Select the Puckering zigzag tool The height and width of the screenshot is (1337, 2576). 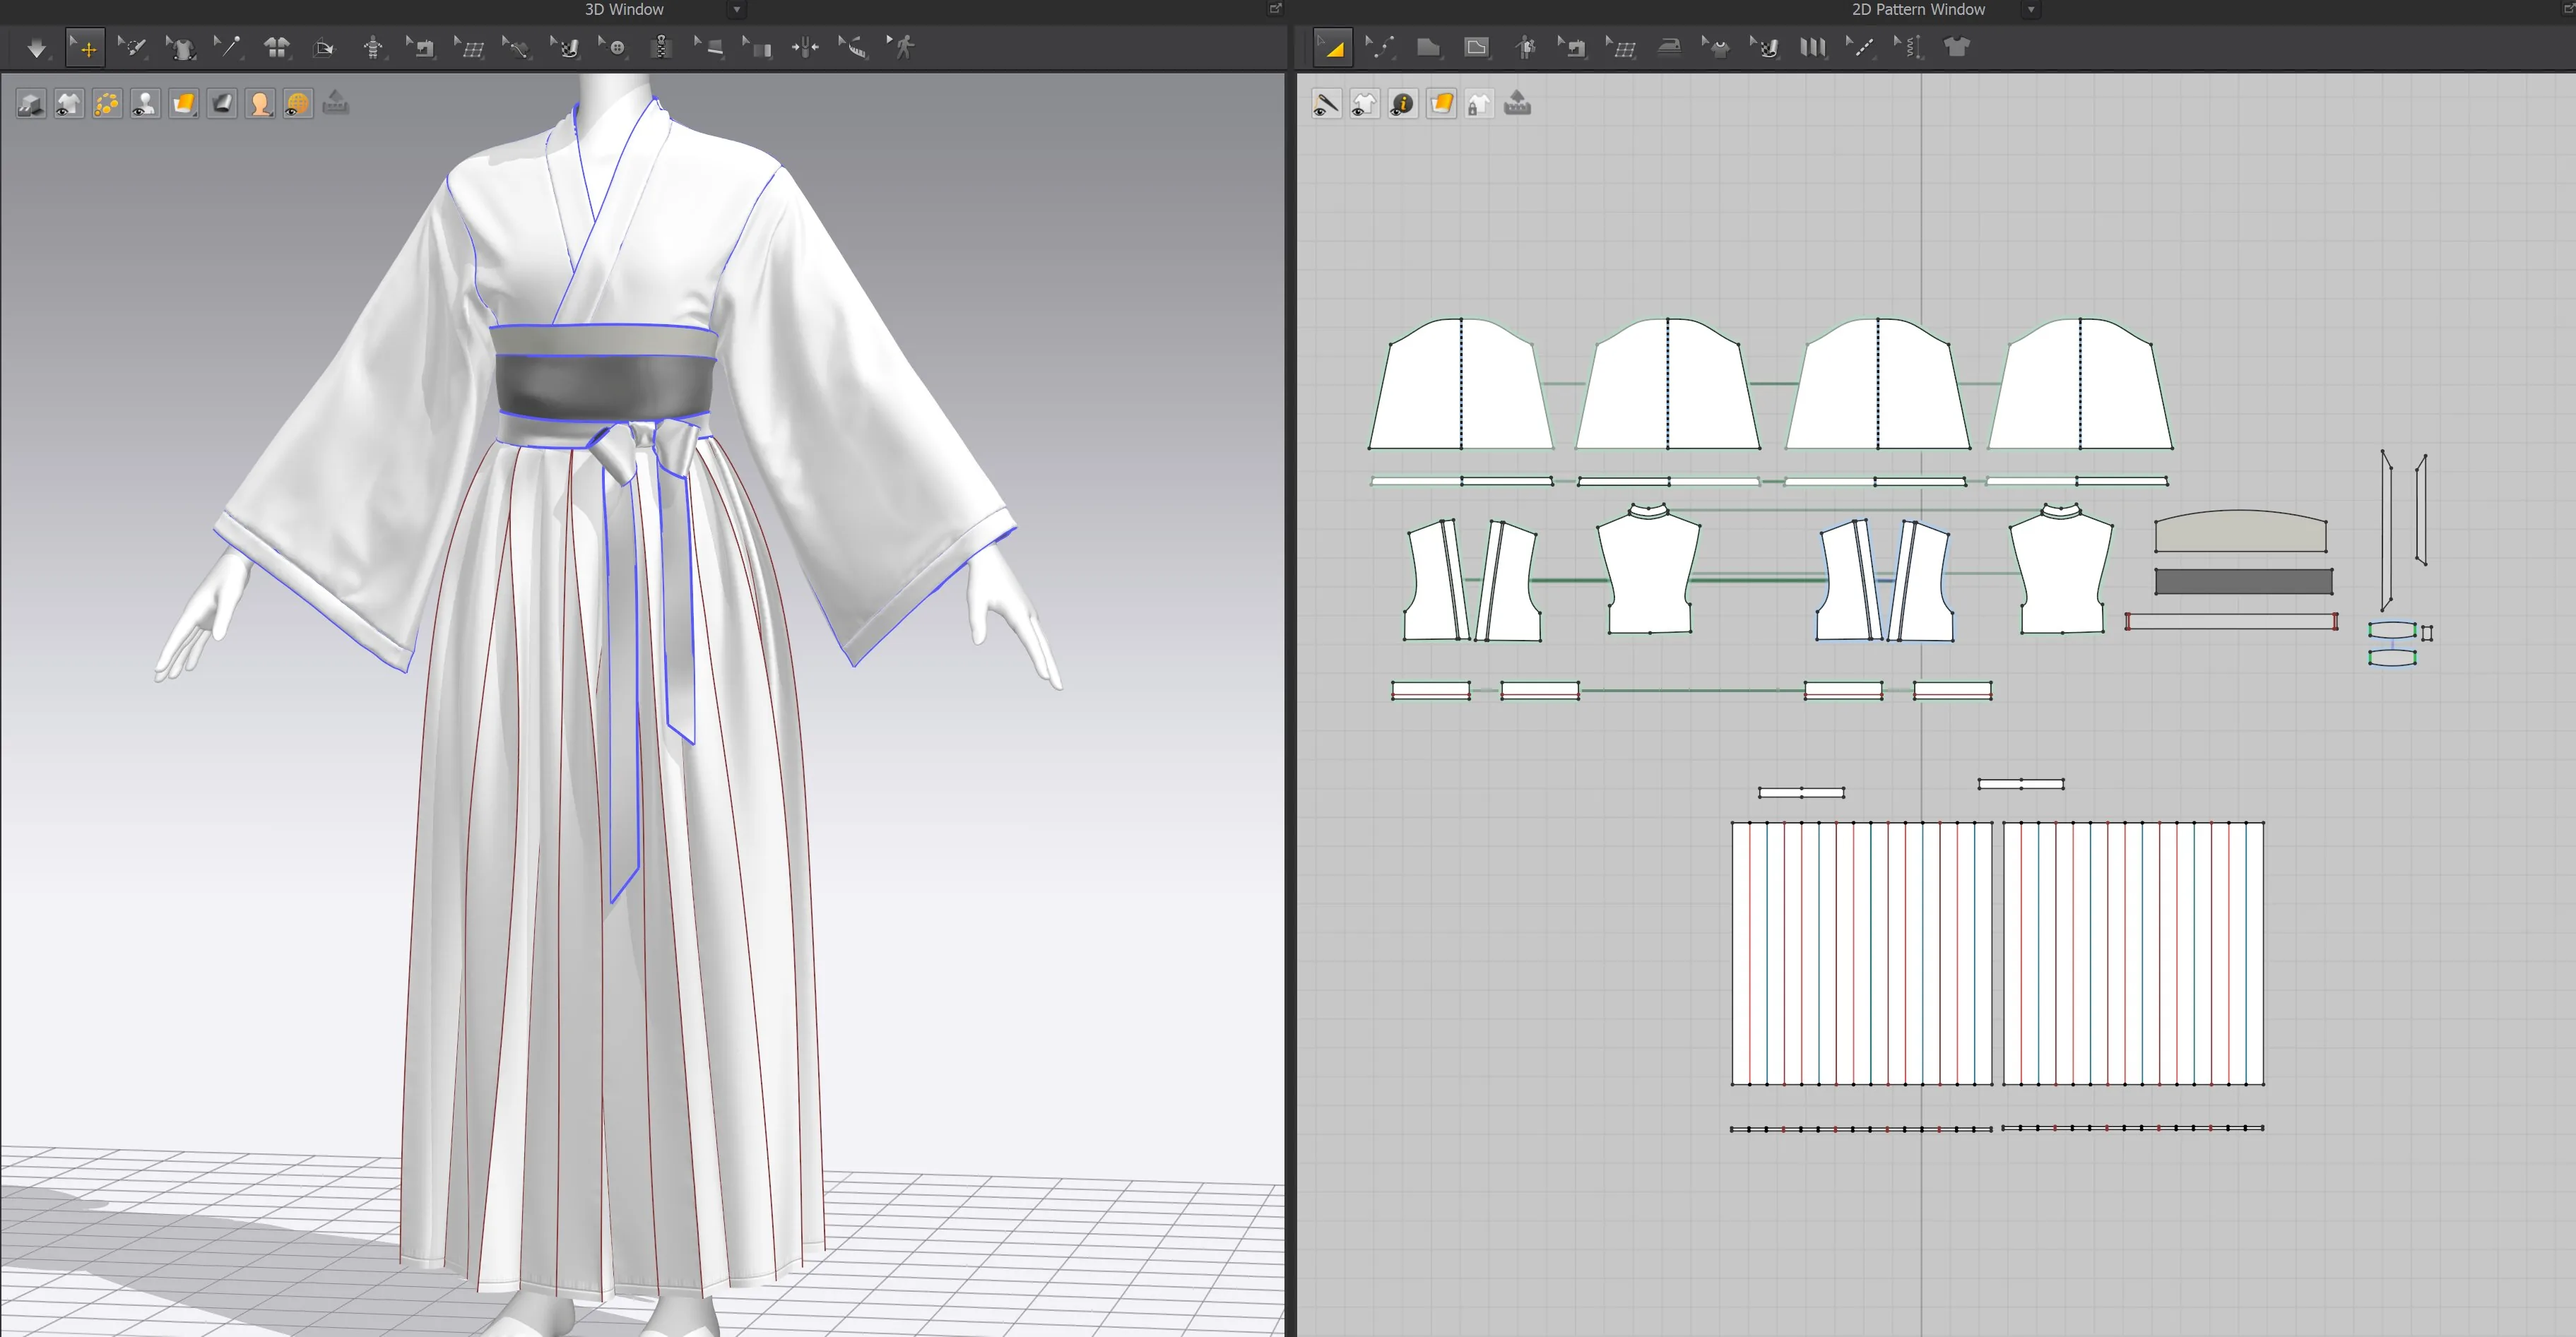point(1908,47)
